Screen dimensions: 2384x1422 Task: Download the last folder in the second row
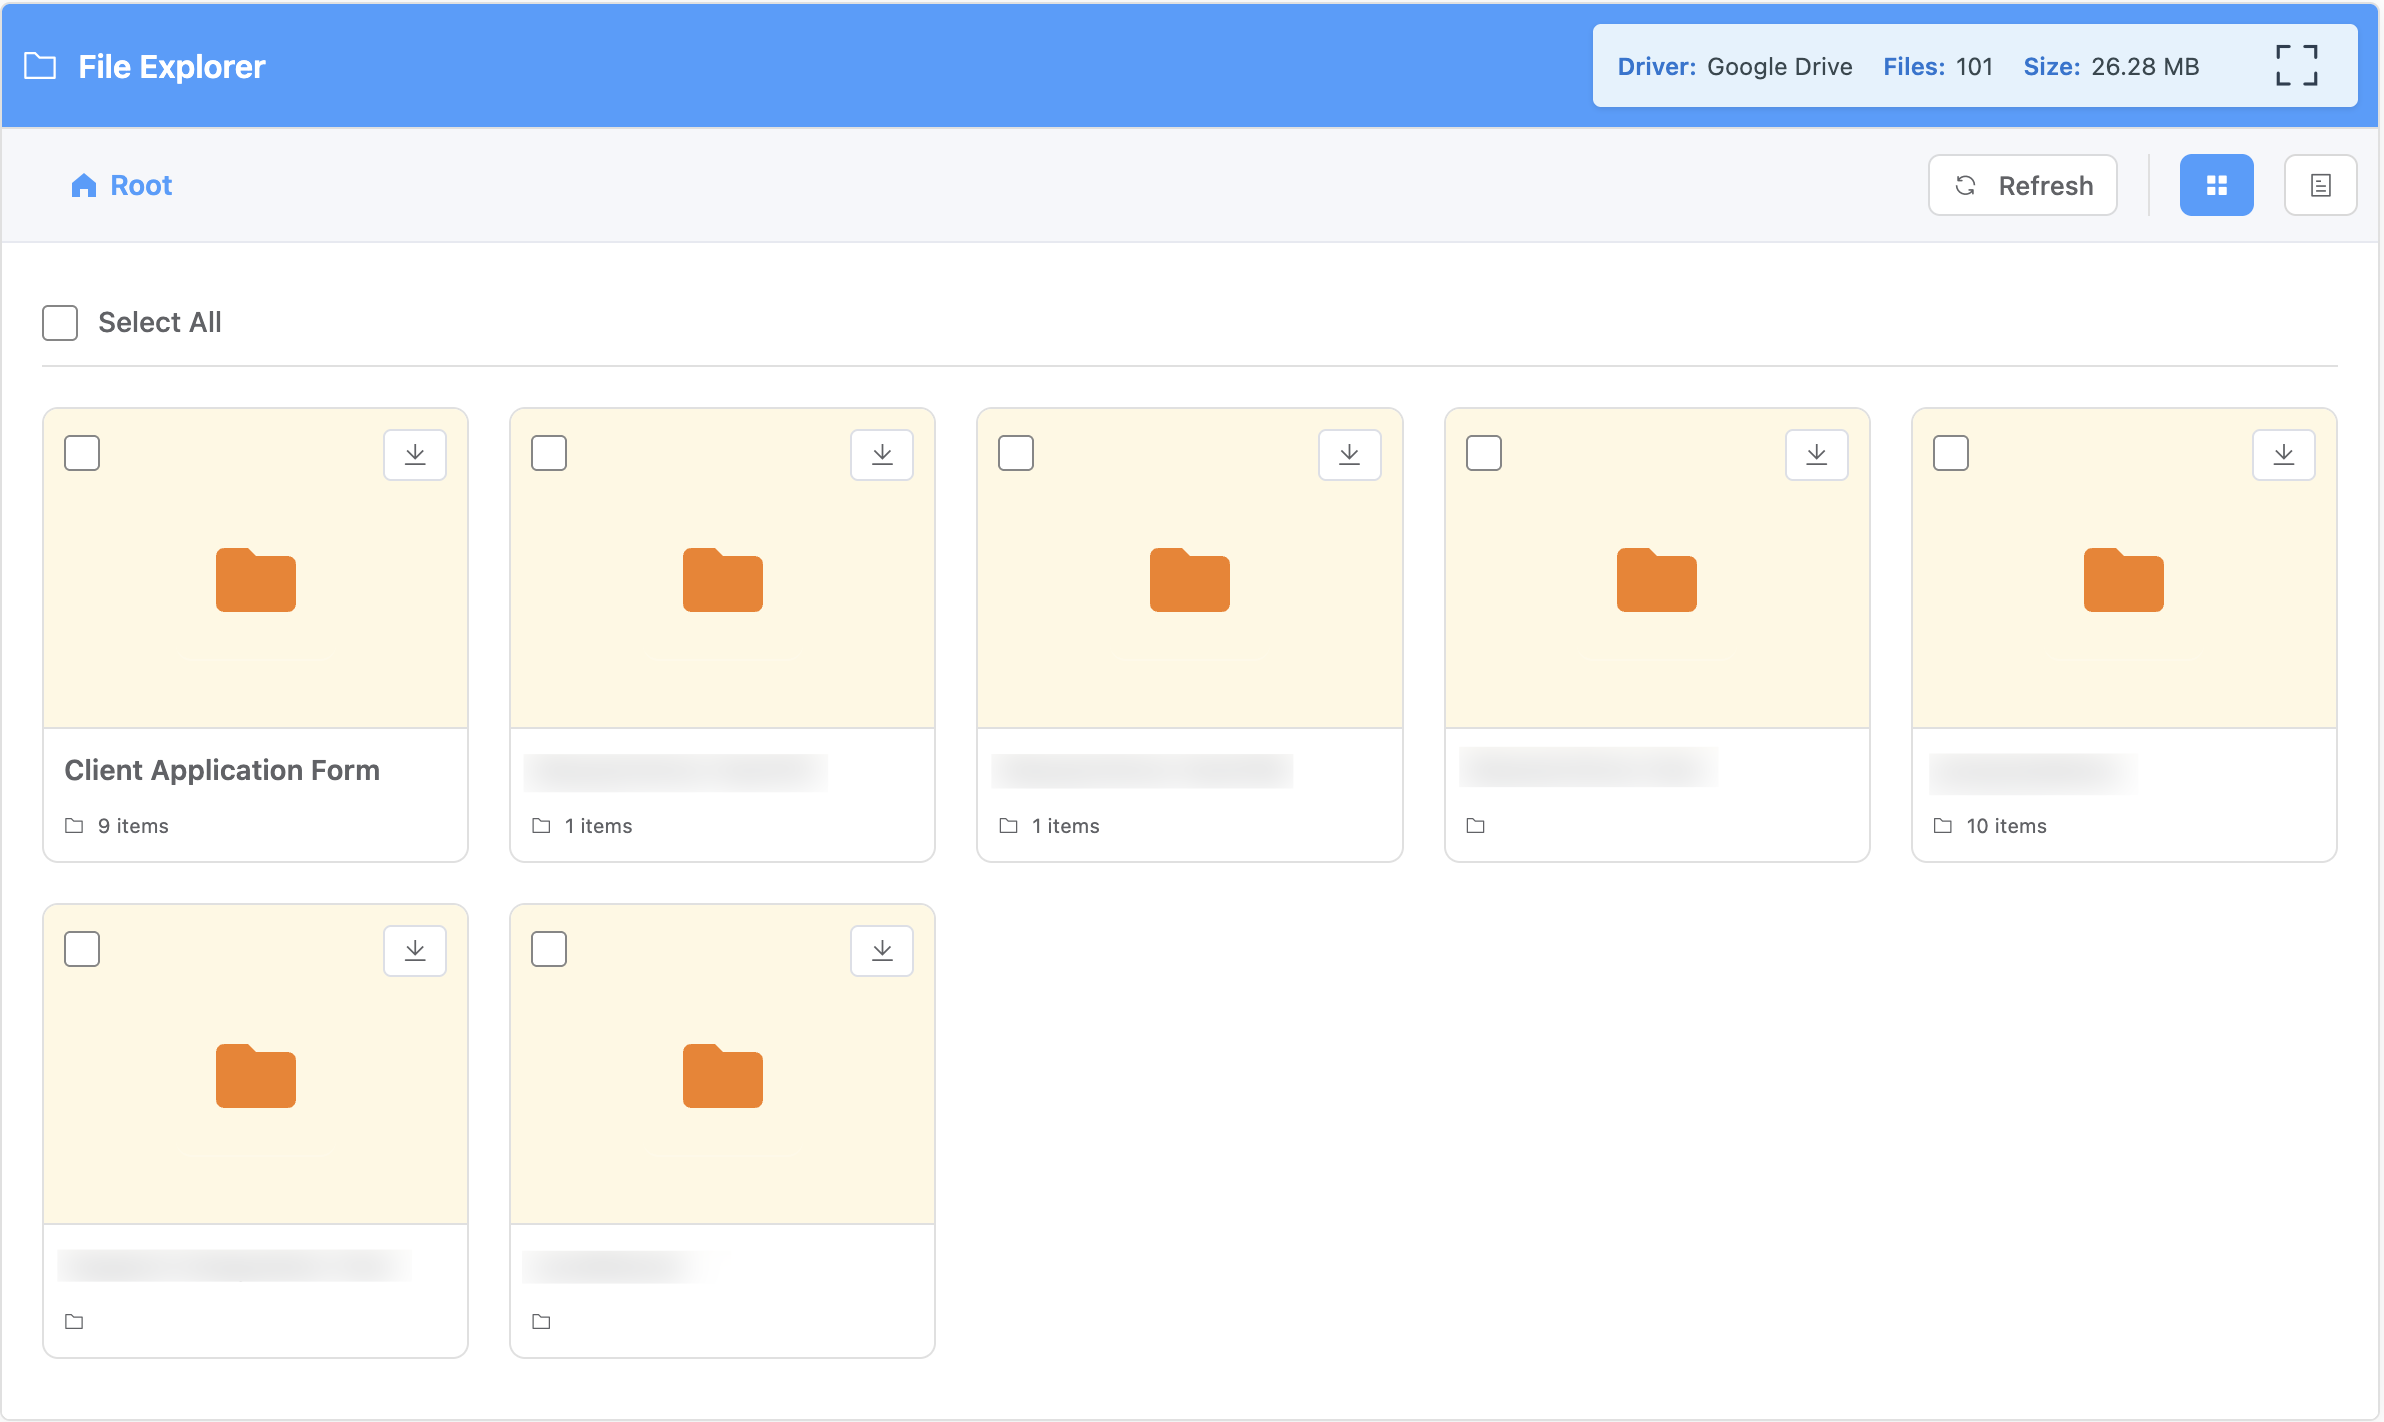pyautogui.click(x=881, y=950)
